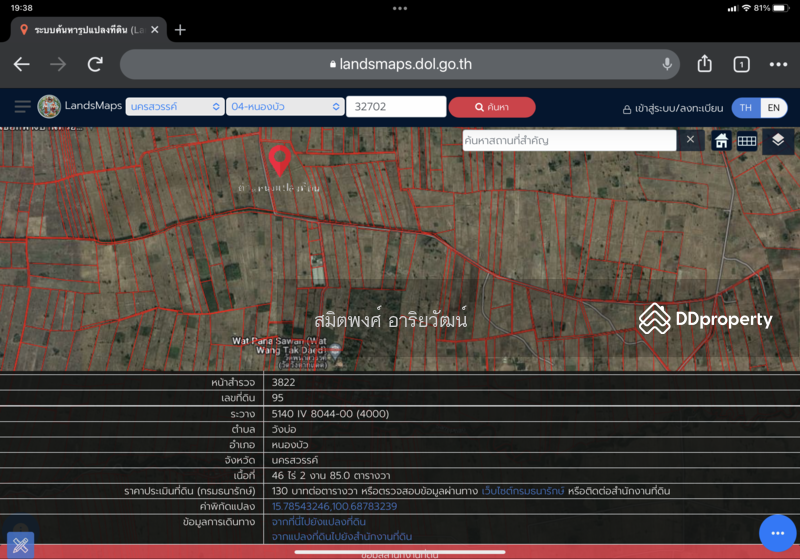This screenshot has height=559, width=800.
Task: Click จากแปลงที่ดินไปยังสำนักงานที่ดิน link
Action: point(341,536)
